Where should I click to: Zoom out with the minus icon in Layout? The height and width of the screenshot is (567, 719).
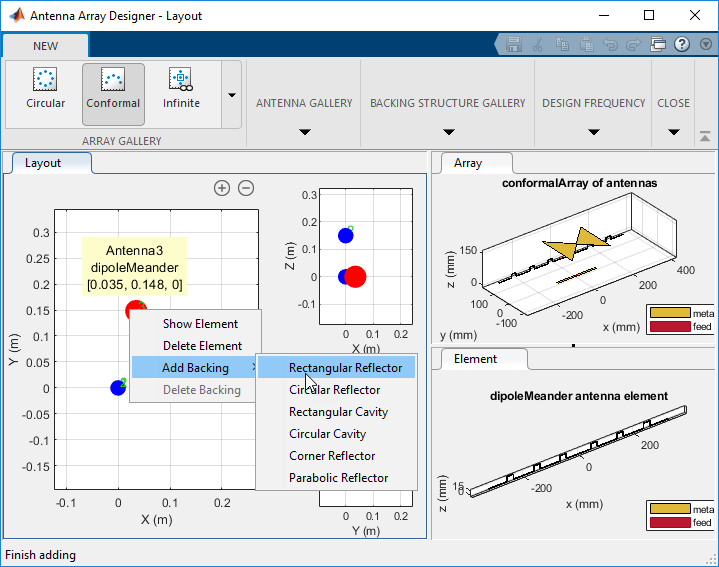(x=246, y=188)
